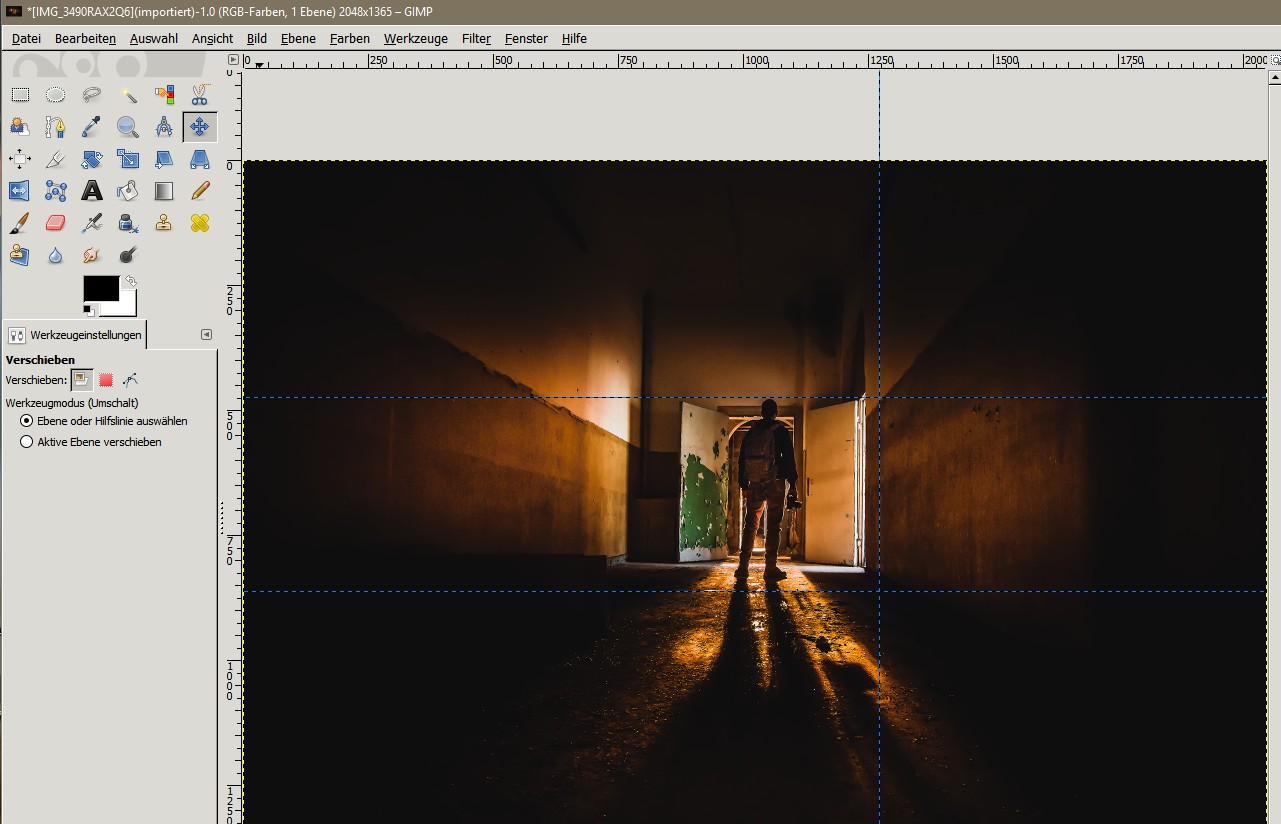This screenshot has height=824, width=1281.
Task: Activate the Zoom magnifier tool
Action: [x=128, y=127]
